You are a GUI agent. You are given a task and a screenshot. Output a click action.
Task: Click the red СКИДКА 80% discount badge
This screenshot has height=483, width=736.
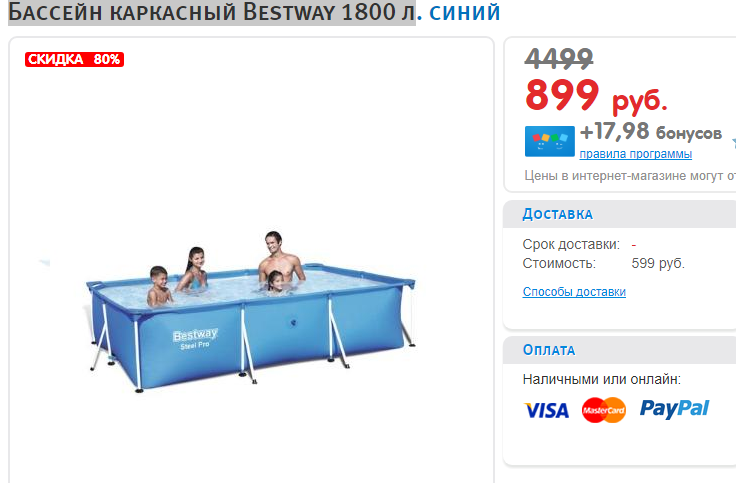point(74,60)
